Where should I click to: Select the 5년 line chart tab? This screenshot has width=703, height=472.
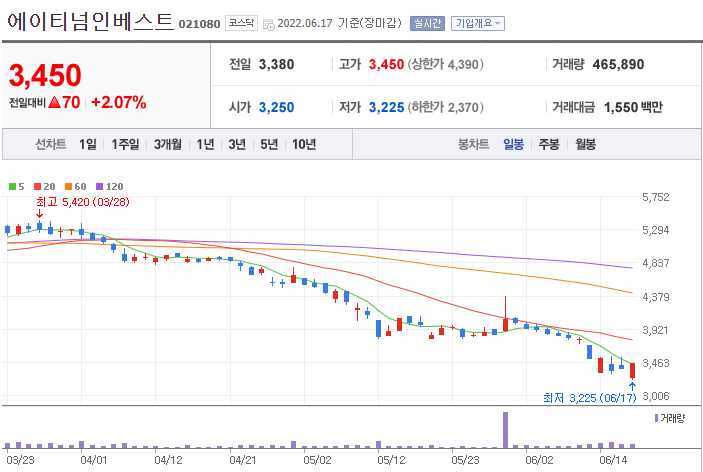tap(269, 144)
